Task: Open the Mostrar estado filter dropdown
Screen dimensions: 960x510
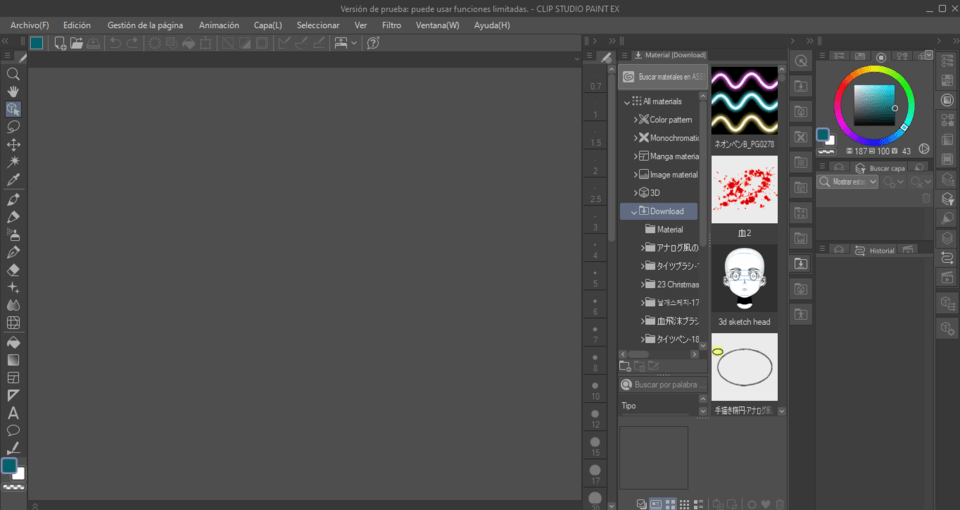Action: coord(848,182)
